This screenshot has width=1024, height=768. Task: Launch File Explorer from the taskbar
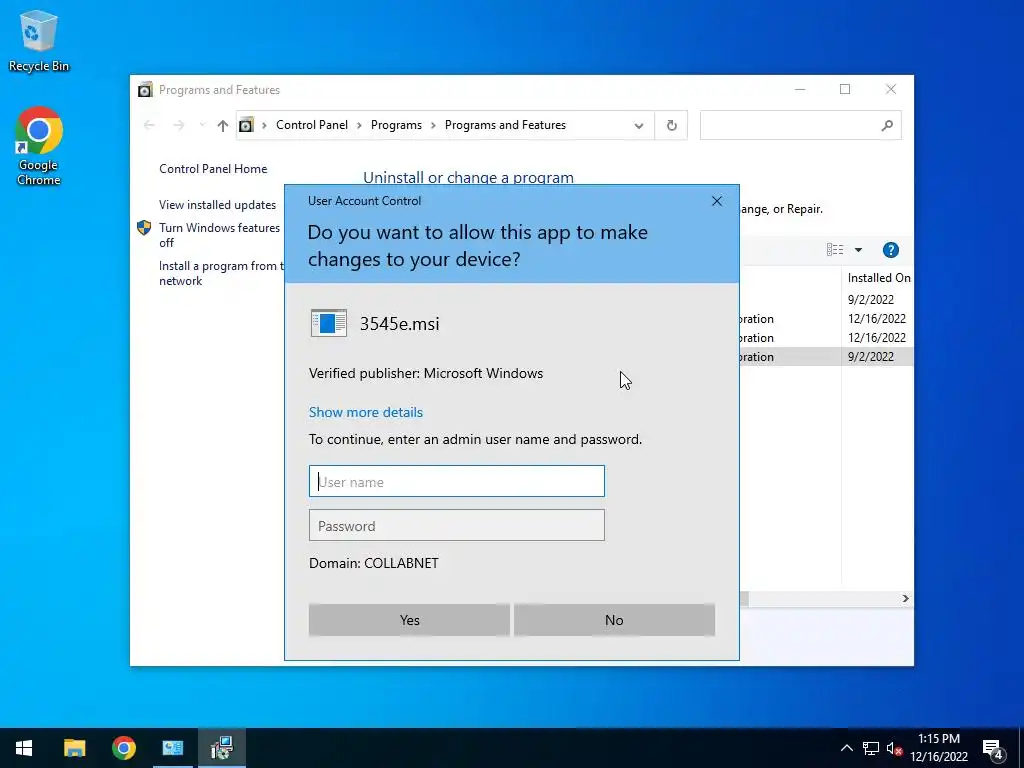click(74, 748)
